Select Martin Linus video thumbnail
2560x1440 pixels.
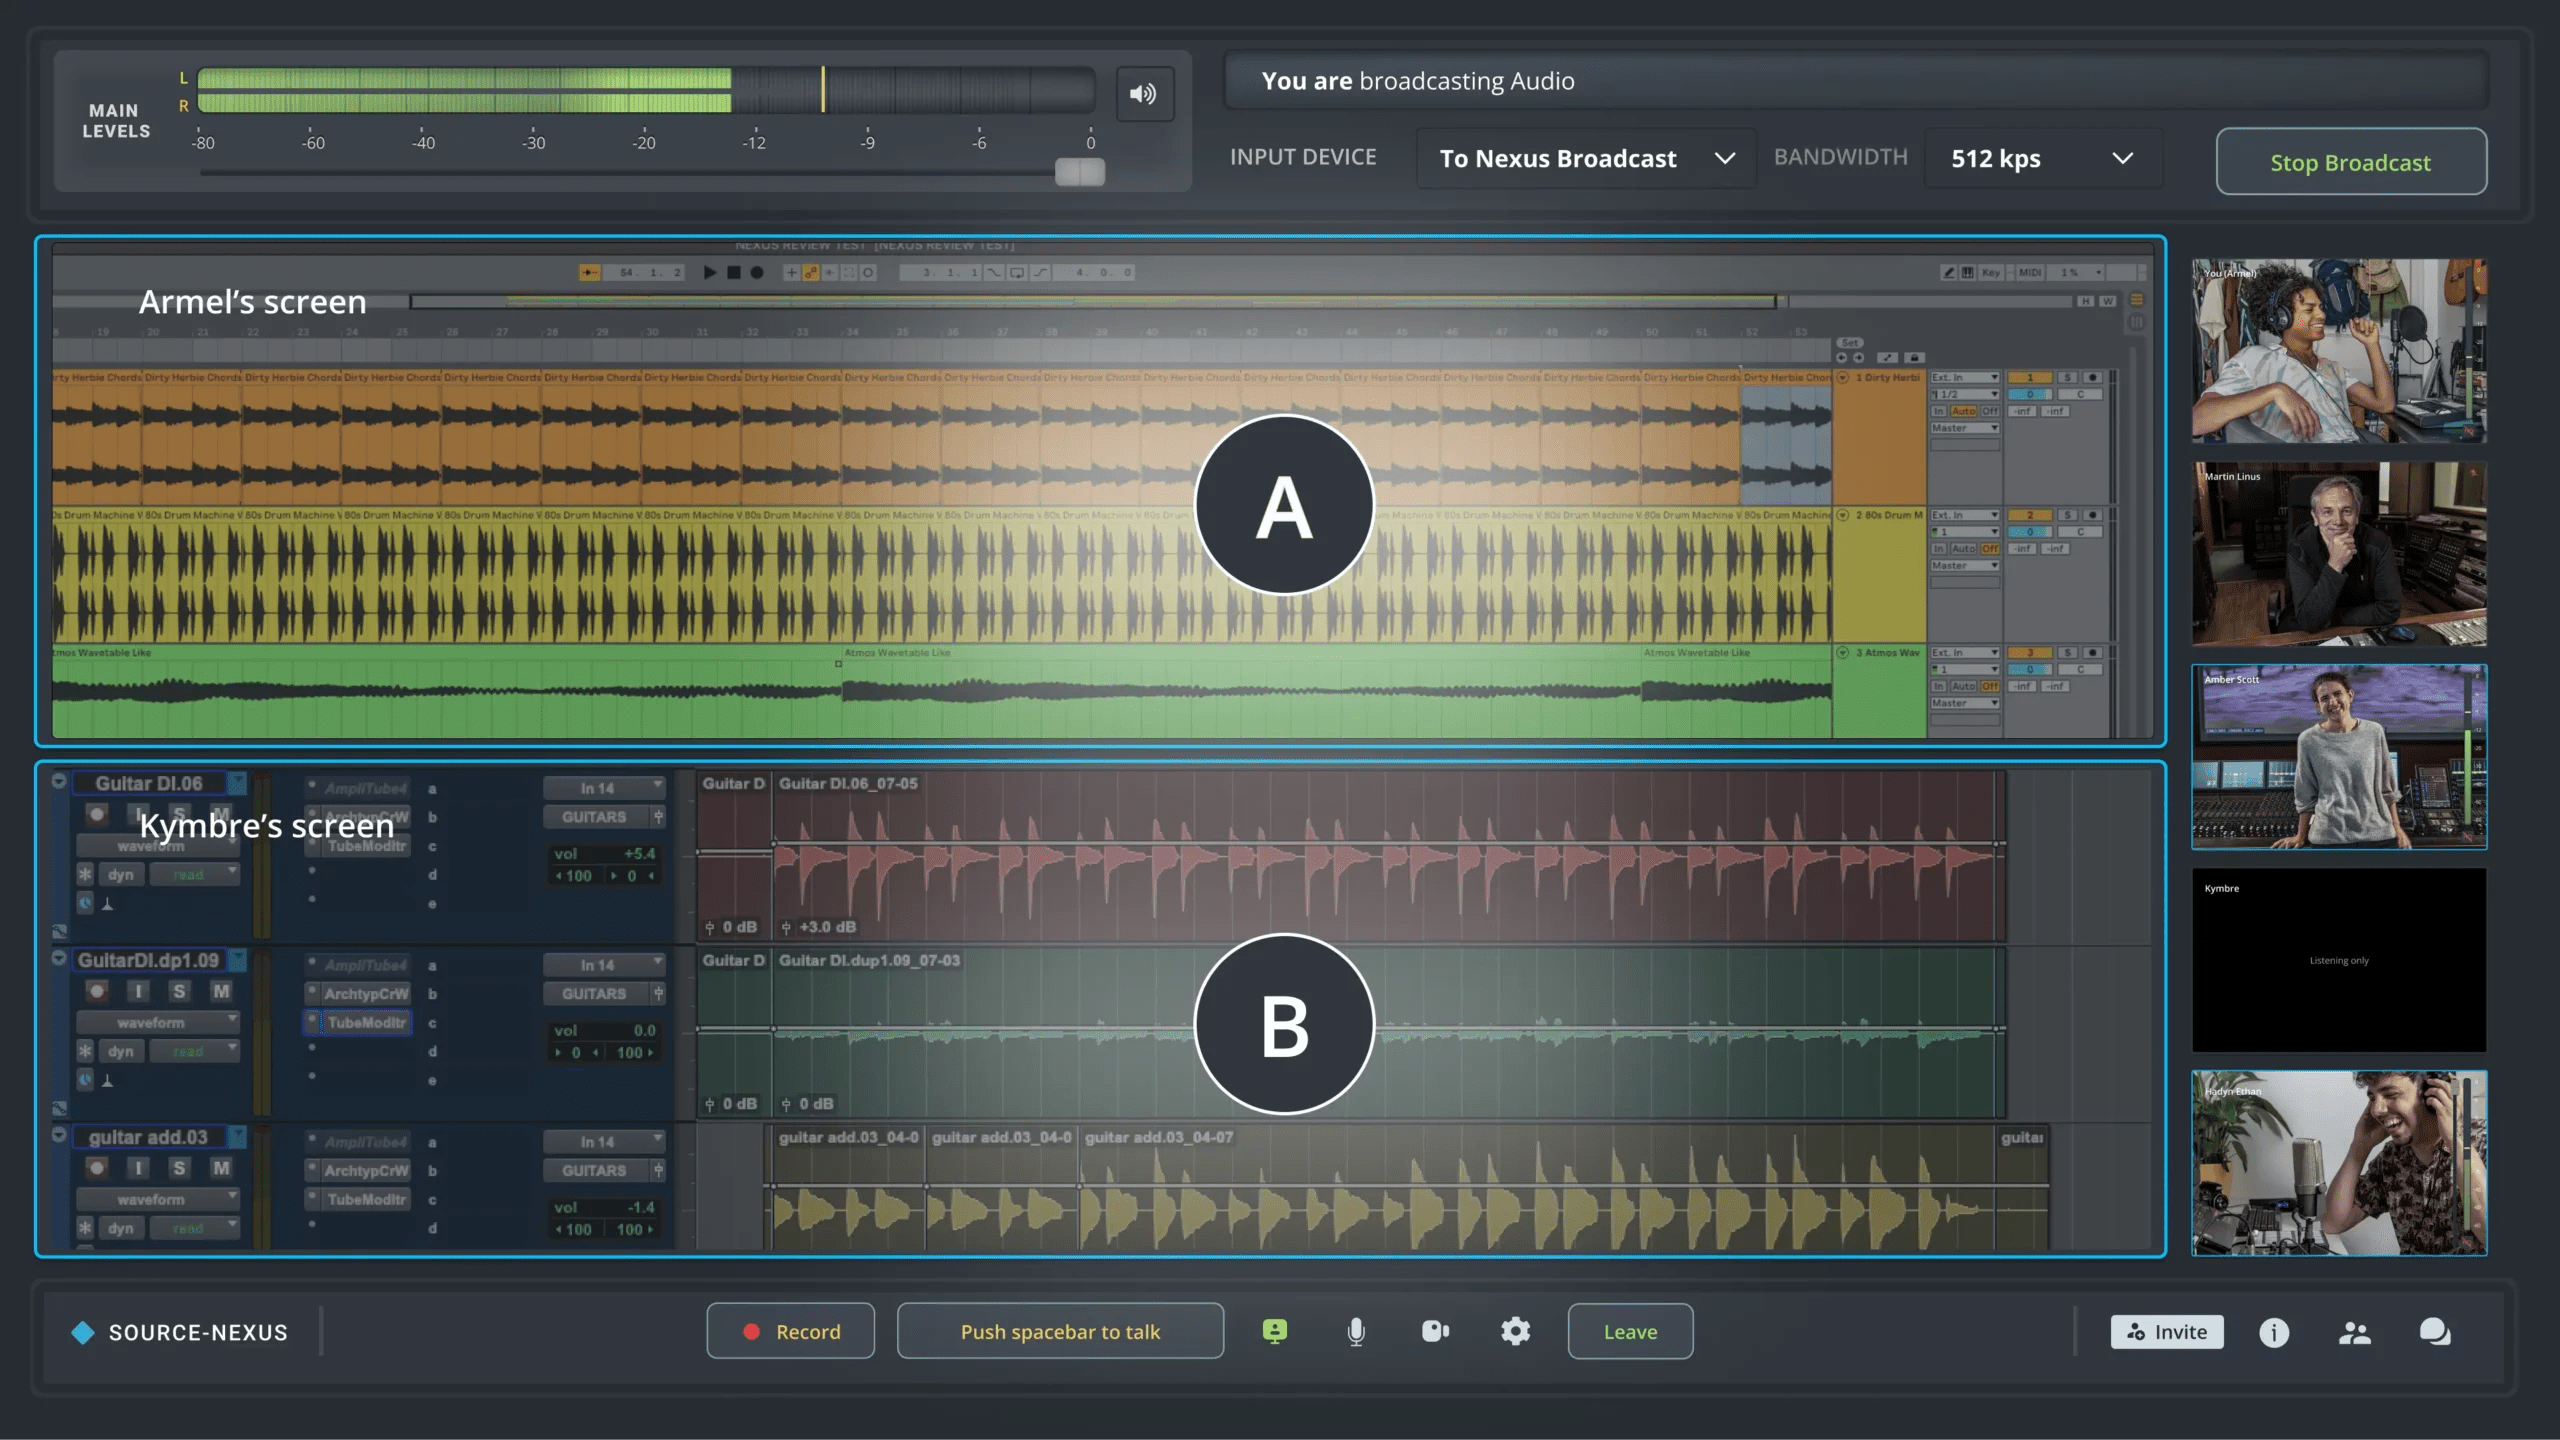click(2338, 554)
